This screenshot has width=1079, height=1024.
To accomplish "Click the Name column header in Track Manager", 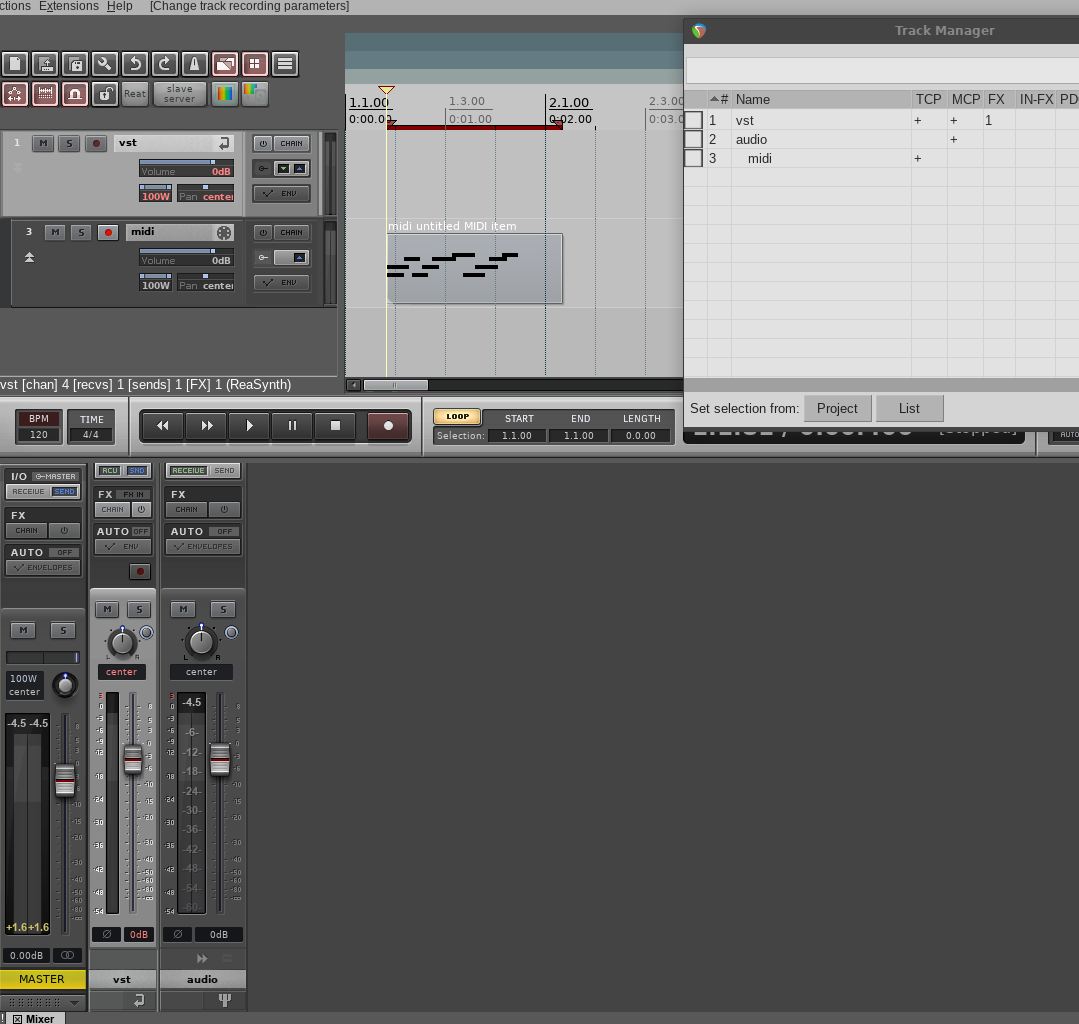I will click(822, 99).
